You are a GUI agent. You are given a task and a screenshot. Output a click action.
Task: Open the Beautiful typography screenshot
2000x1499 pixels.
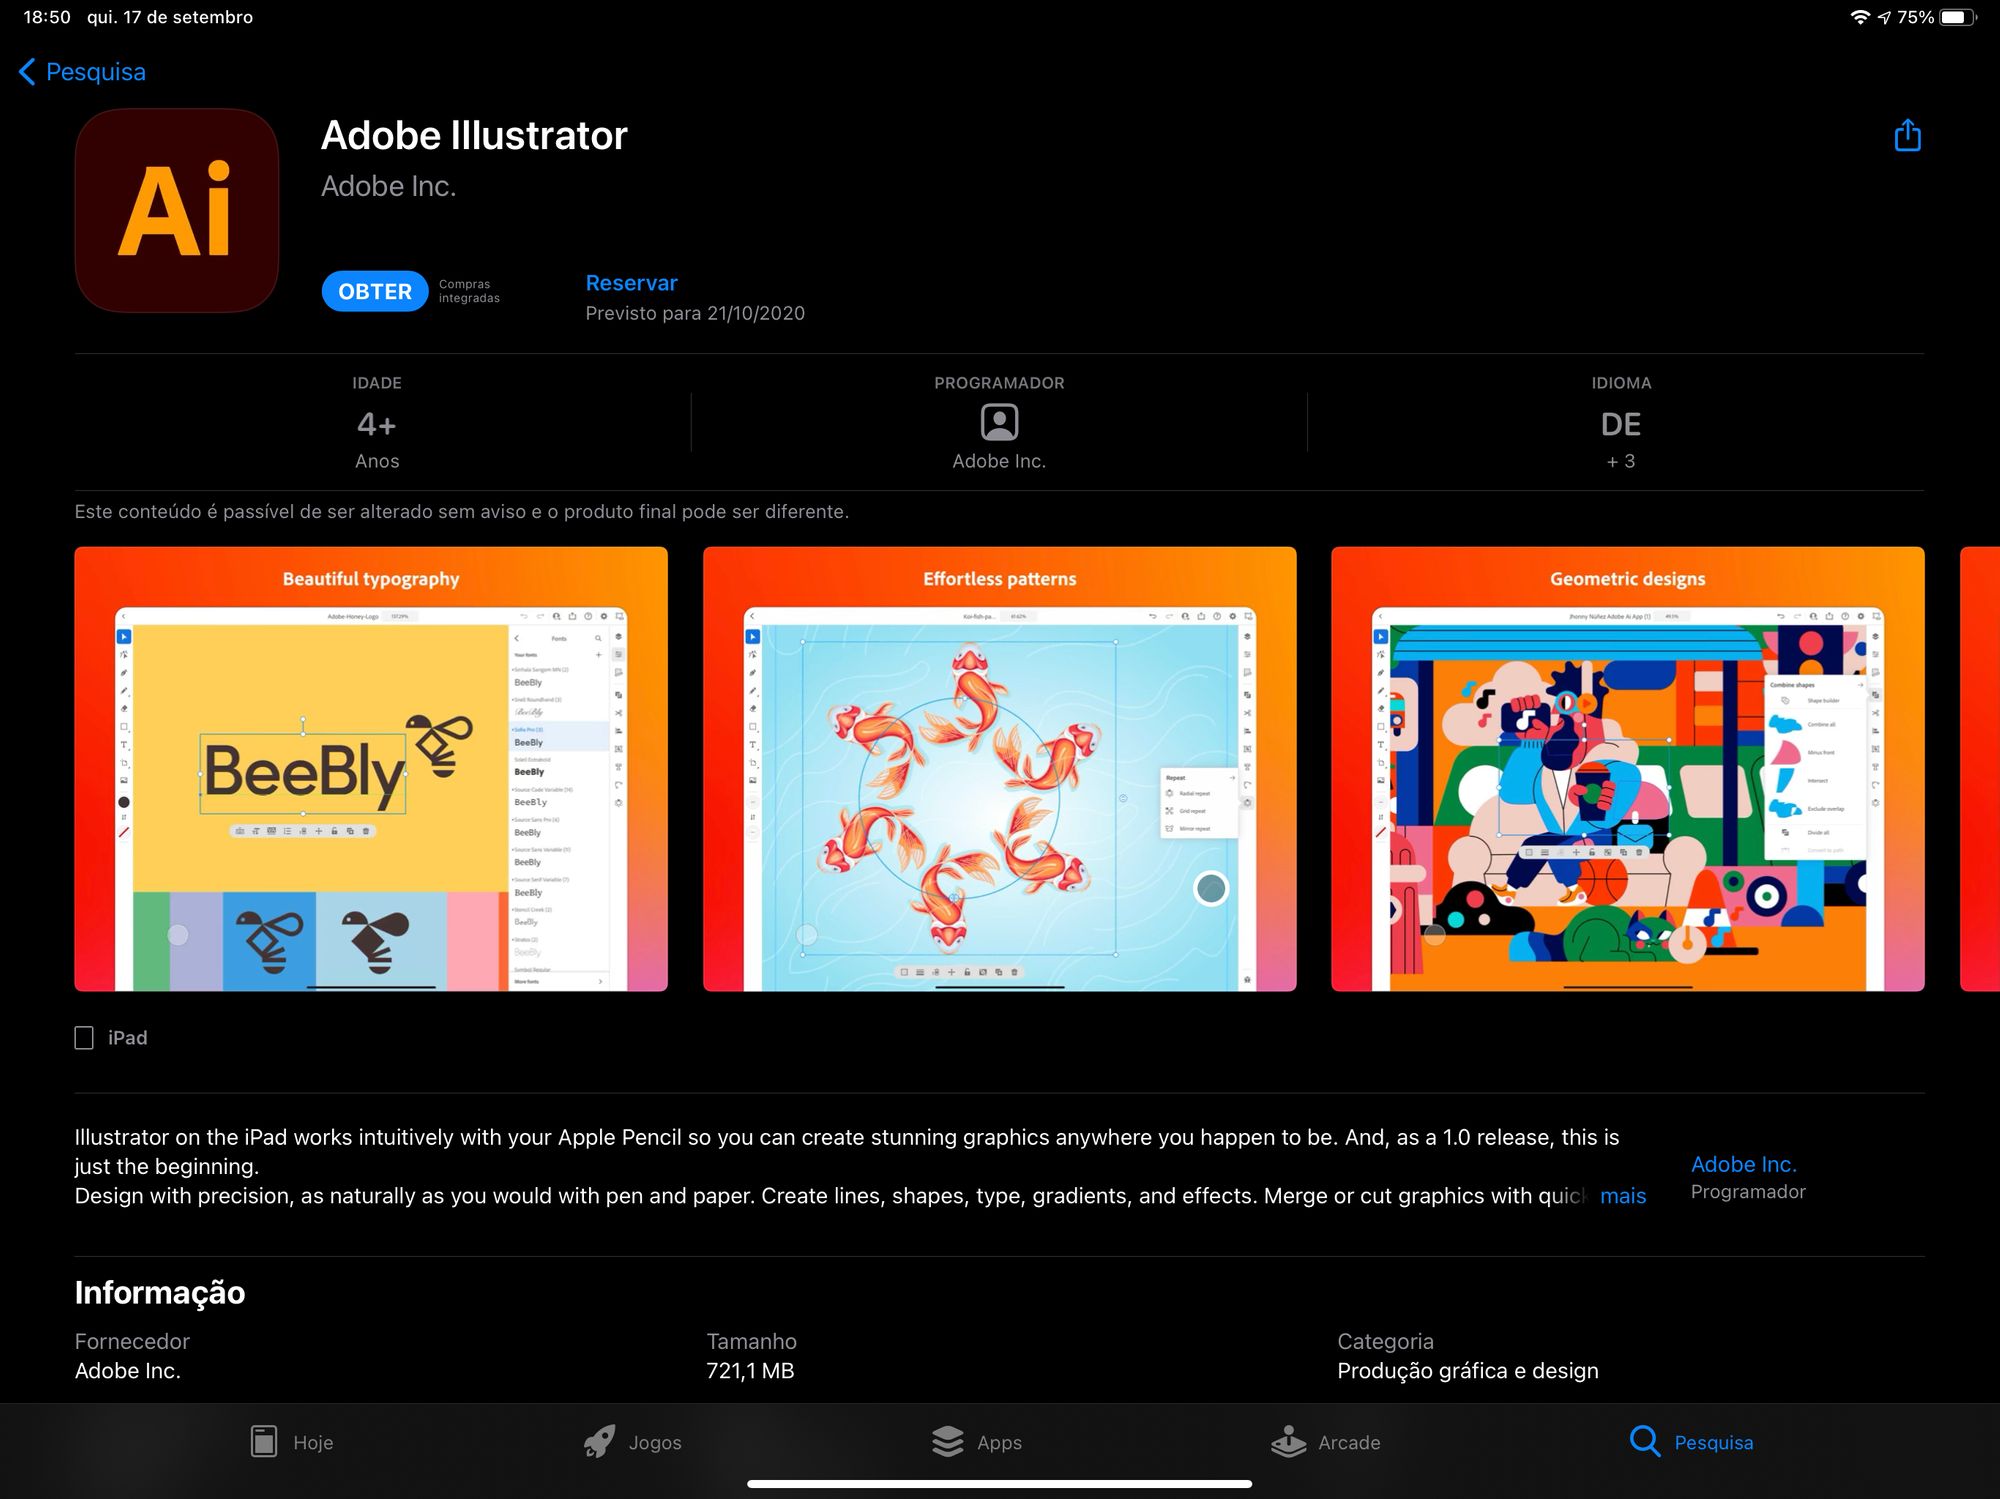371,768
